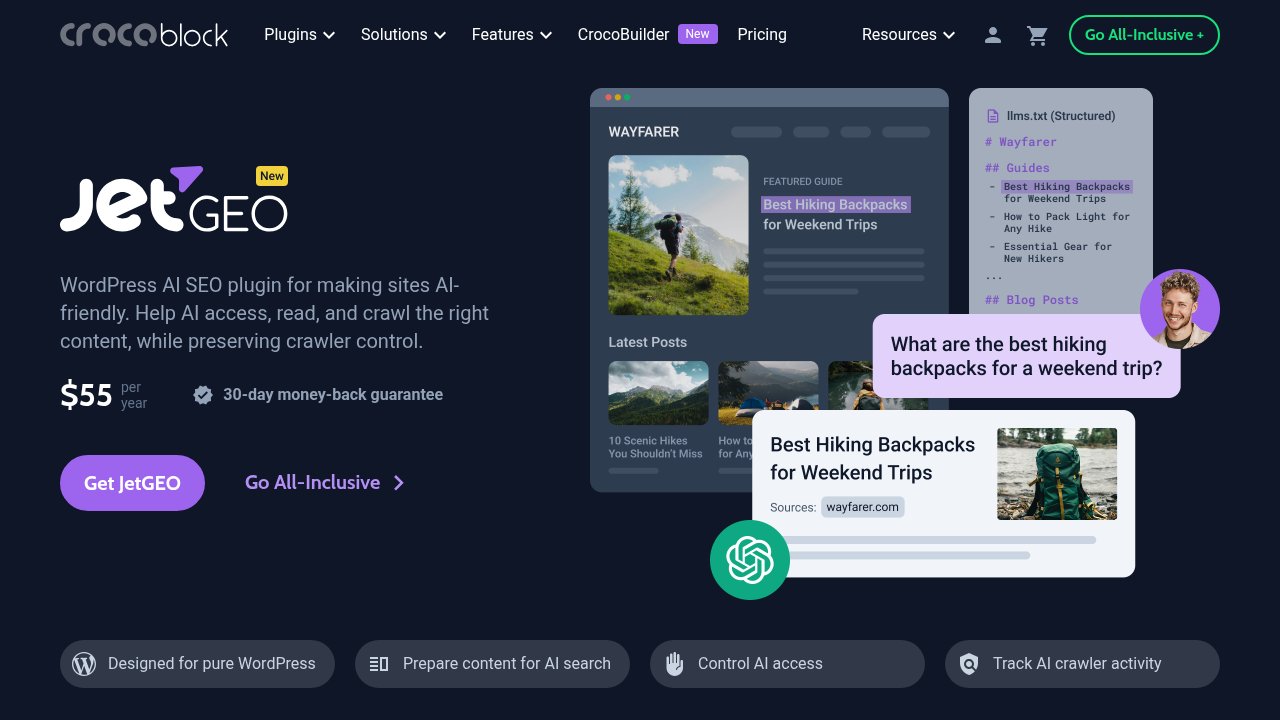Click the purple New badge by CrocoBuilder

(698, 34)
